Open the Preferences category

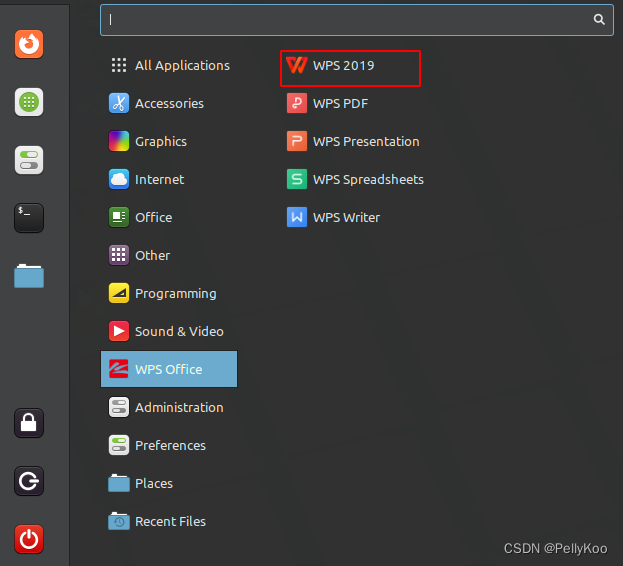pyautogui.click(x=170, y=446)
